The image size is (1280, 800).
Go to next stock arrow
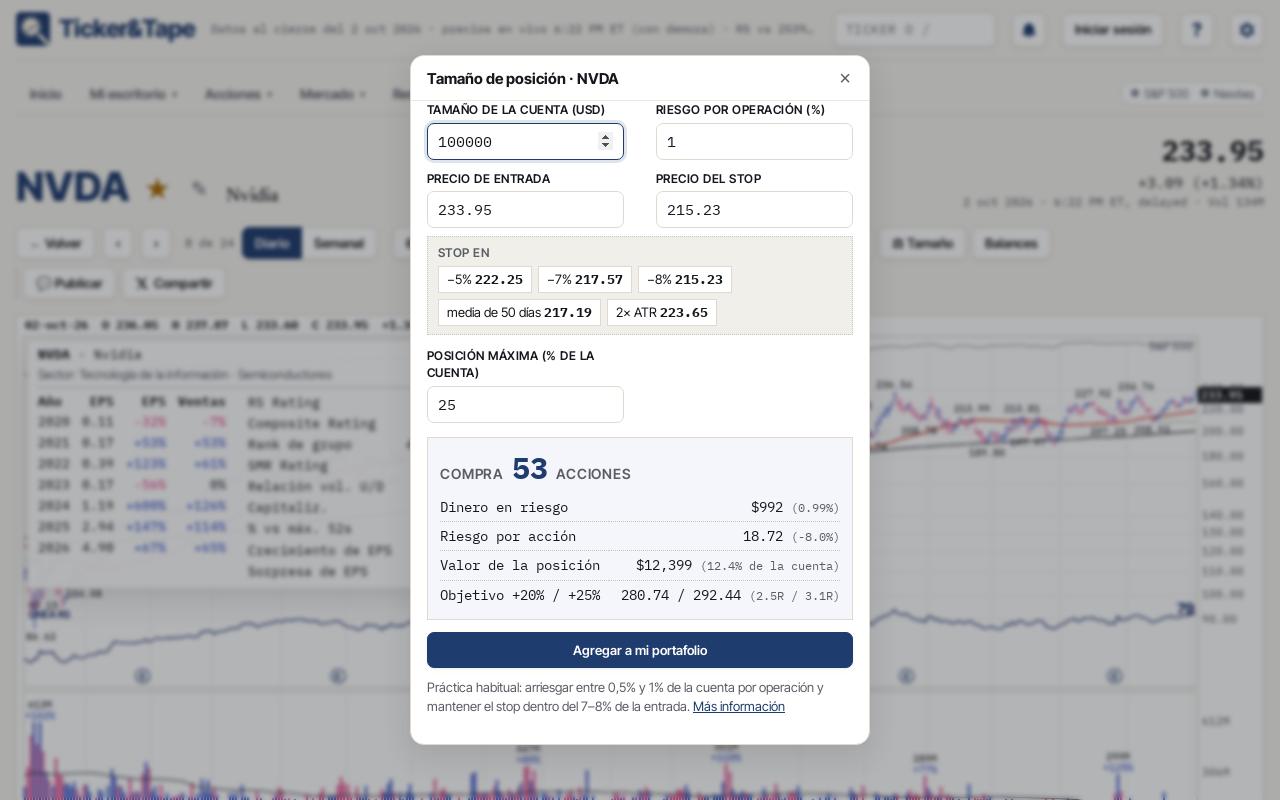point(155,243)
